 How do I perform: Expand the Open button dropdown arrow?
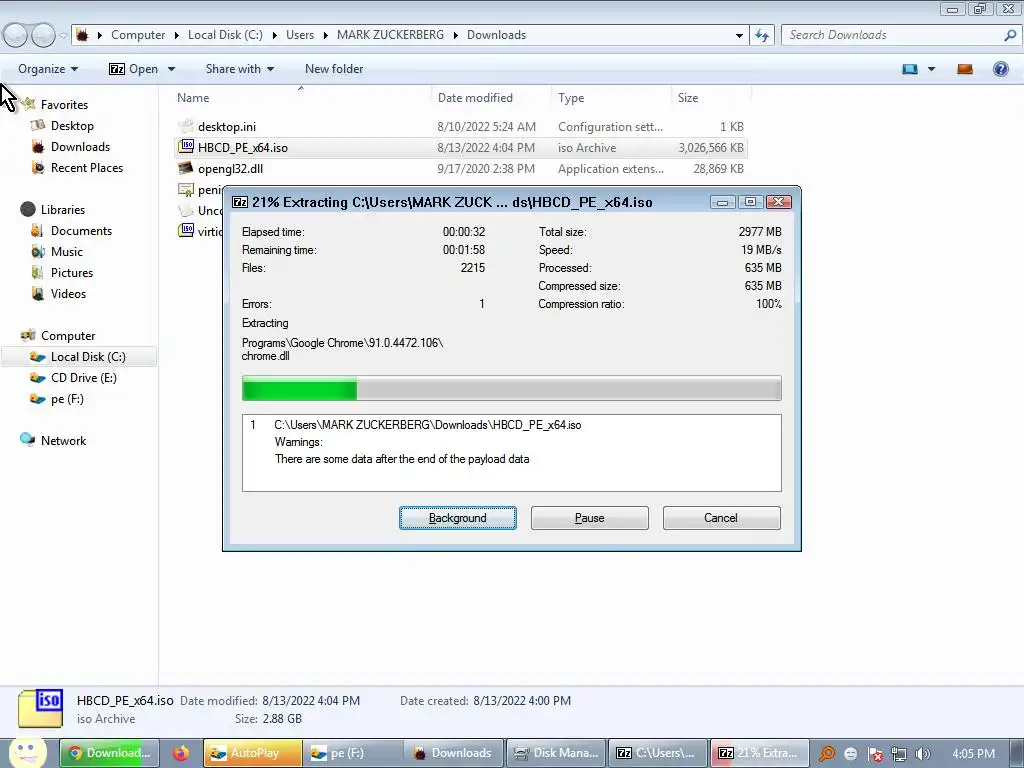pos(172,69)
